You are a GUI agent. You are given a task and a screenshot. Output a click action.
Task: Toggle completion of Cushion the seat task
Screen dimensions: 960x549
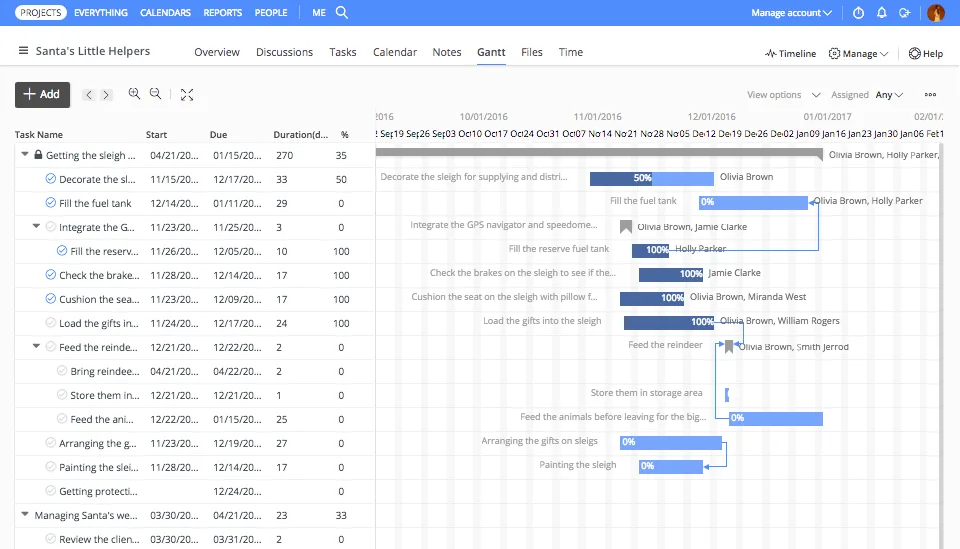click(51, 299)
